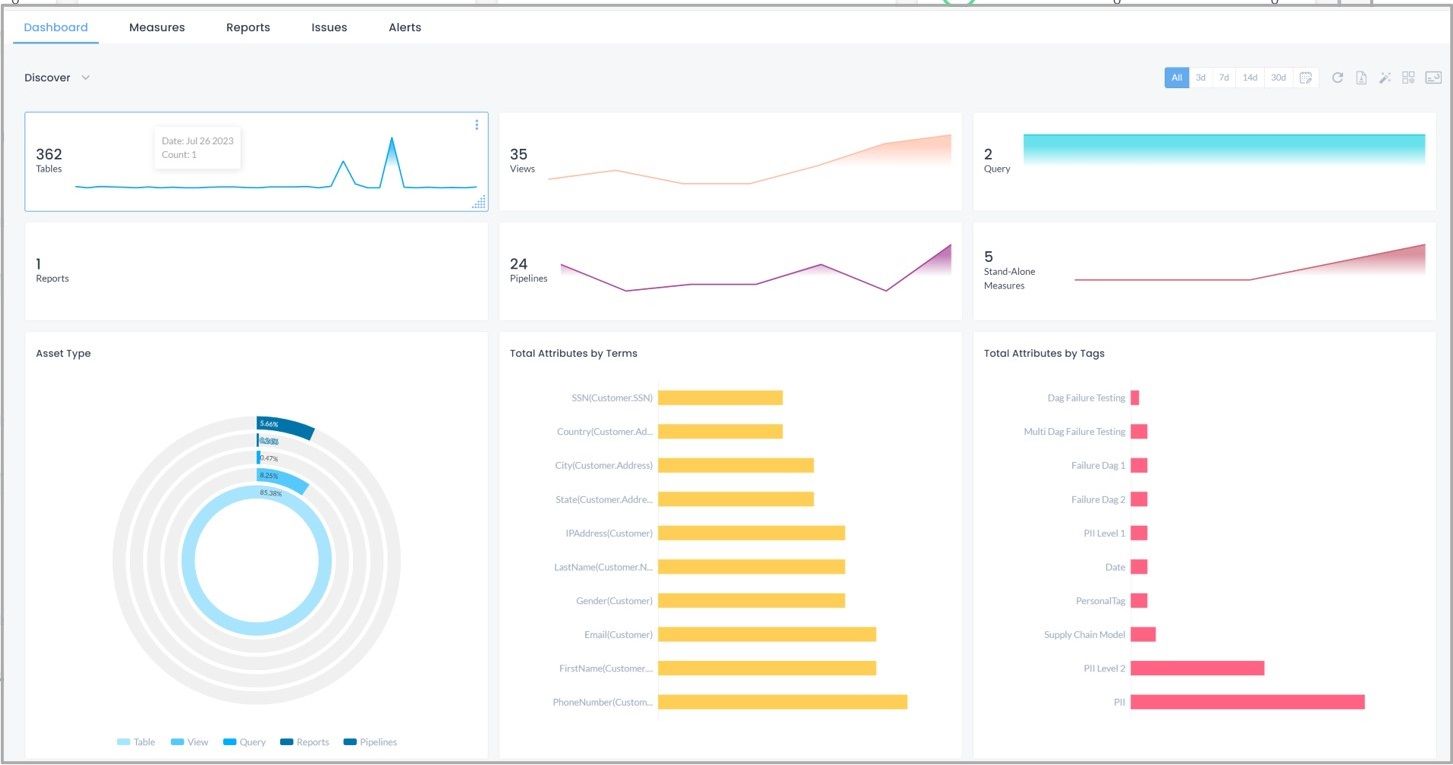Click the Total Attributes by Tags heading
The height and width of the screenshot is (765, 1453).
(1044, 353)
